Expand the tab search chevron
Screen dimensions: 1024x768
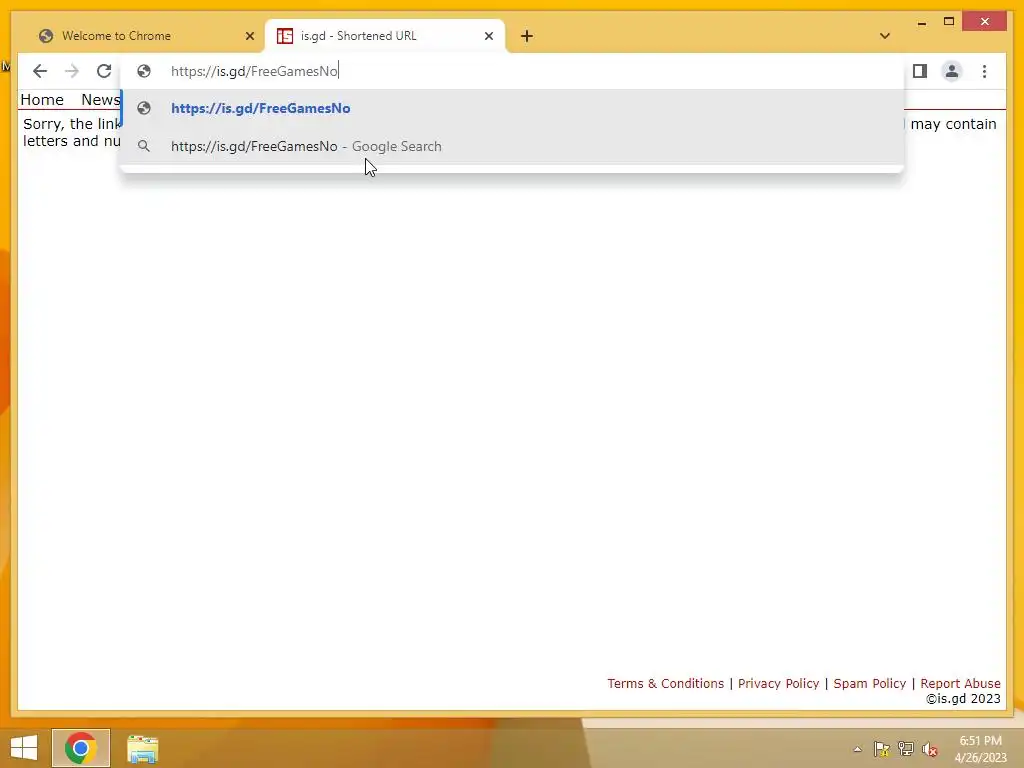coord(885,36)
